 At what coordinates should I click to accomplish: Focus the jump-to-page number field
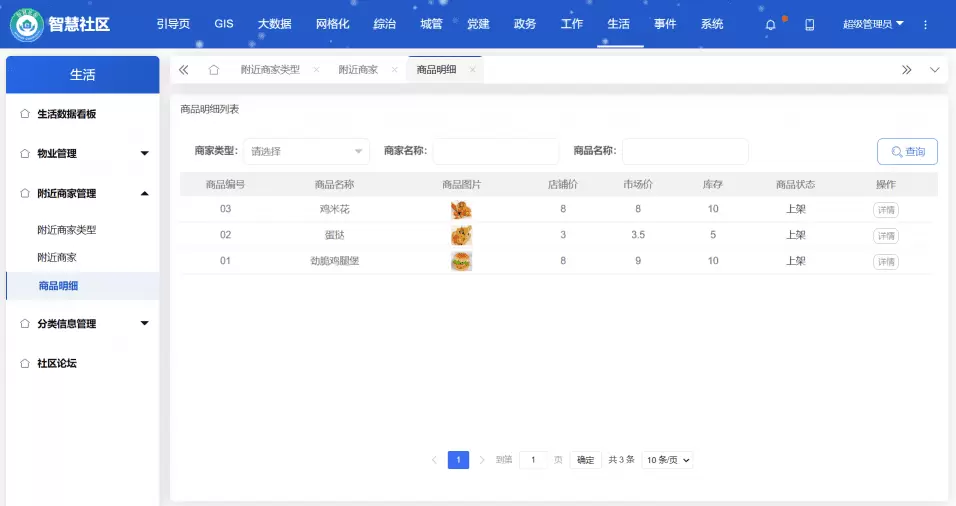click(533, 460)
